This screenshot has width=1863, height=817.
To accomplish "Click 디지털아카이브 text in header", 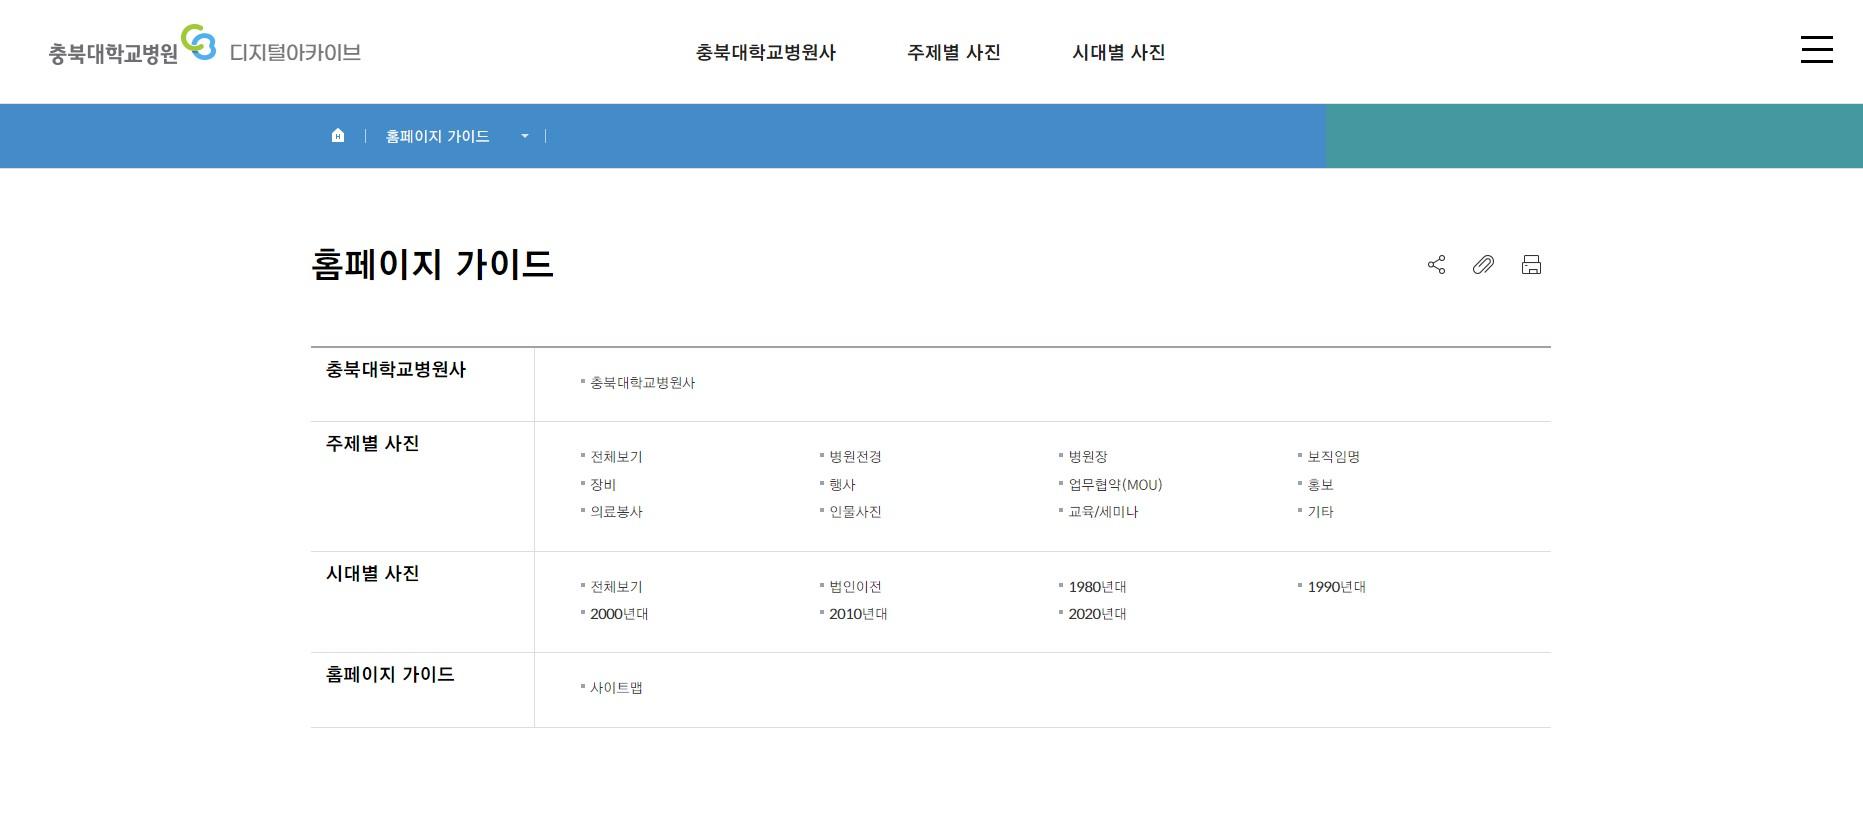I will (x=295, y=53).
